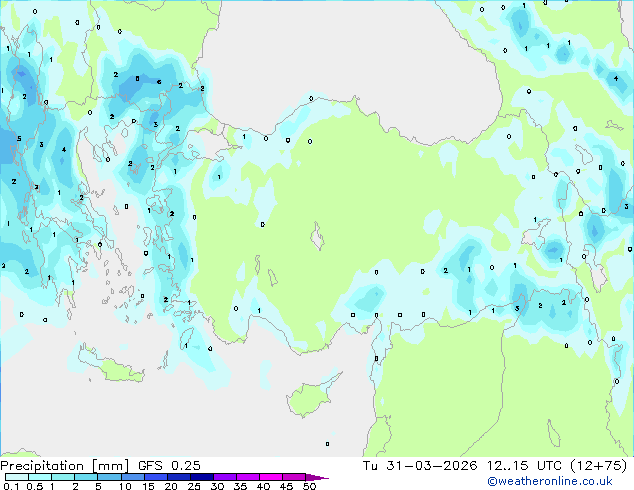Click the 'Tu 31-03-2026' date text
This screenshot has height=490, width=634.
tap(420, 466)
